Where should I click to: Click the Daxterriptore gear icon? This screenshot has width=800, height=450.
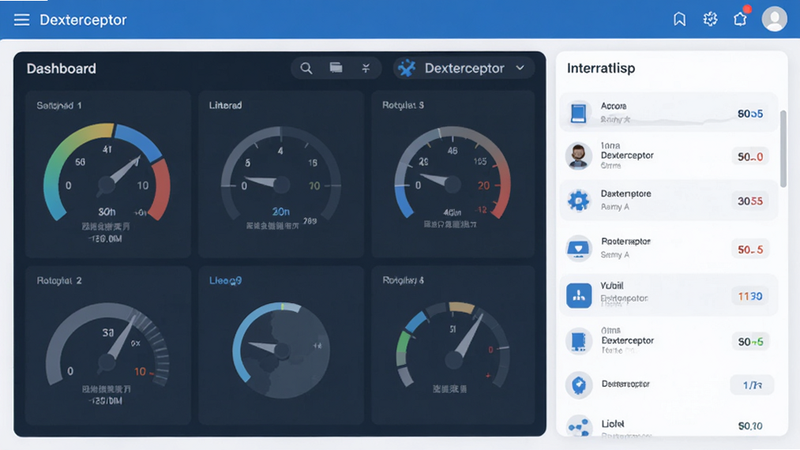(x=579, y=201)
